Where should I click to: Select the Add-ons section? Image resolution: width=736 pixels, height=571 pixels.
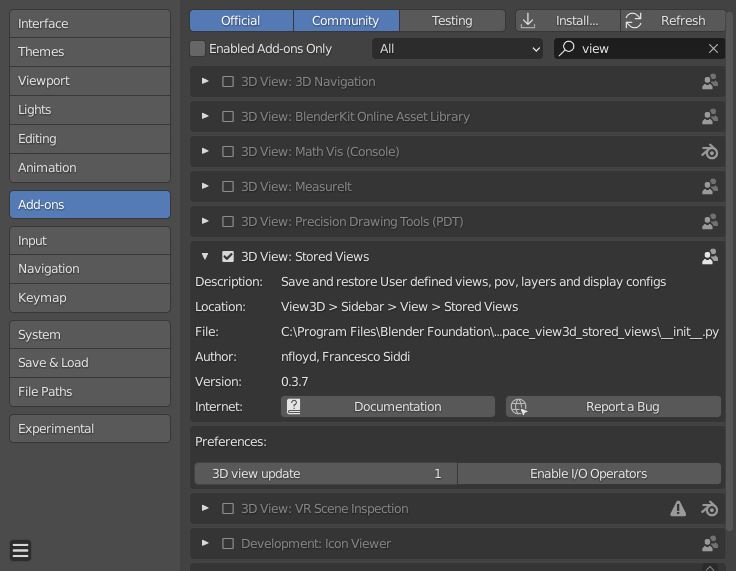(90, 204)
